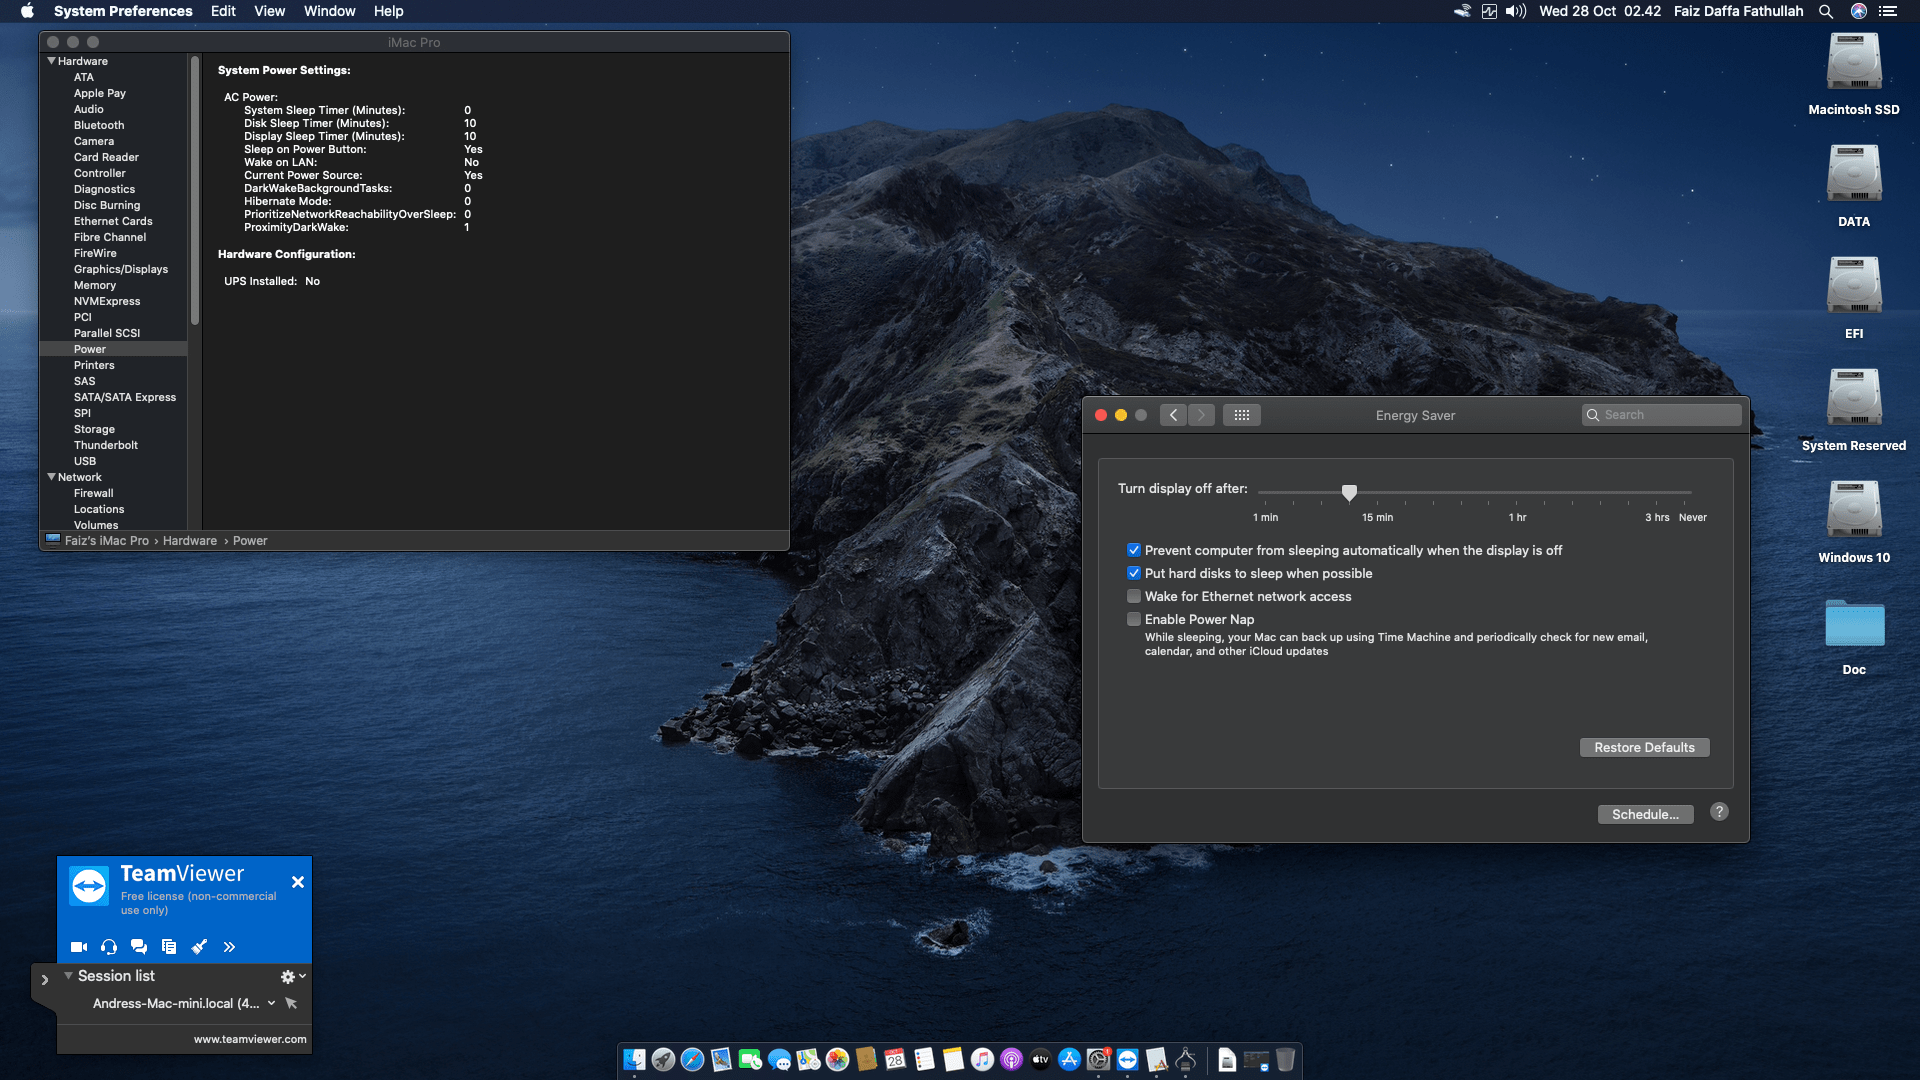The width and height of the screenshot is (1920, 1080).
Task: Click the TeamViewer whiteboard brush icon
Action: [199, 947]
